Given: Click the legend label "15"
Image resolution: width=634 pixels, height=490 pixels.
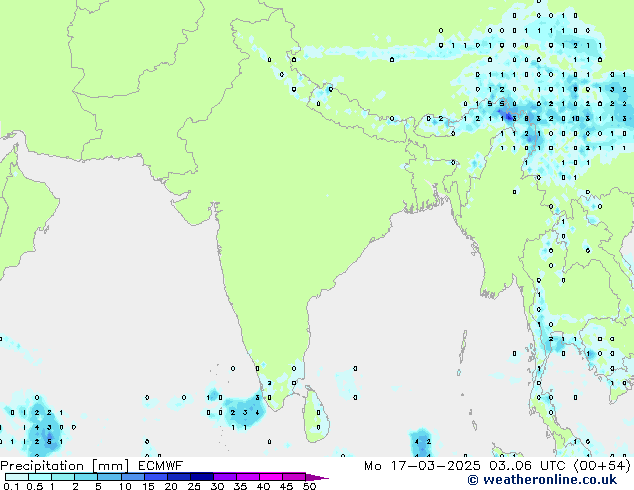Looking at the screenshot, I should (x=148, y=486).
